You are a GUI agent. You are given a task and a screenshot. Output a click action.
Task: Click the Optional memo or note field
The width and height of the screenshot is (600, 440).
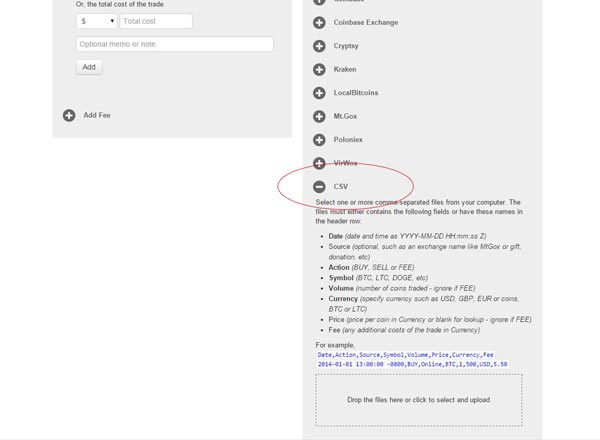click(175, 44)
